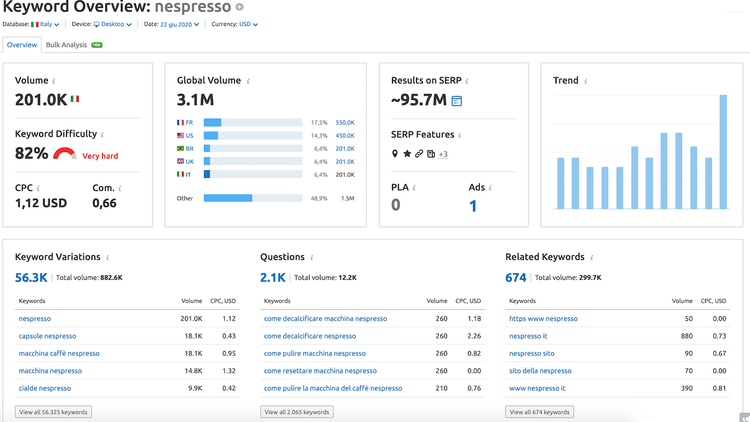Screen dimensions: 750x422
Task: Open the sito della nespresso keyword
Action: click(540, 371)
